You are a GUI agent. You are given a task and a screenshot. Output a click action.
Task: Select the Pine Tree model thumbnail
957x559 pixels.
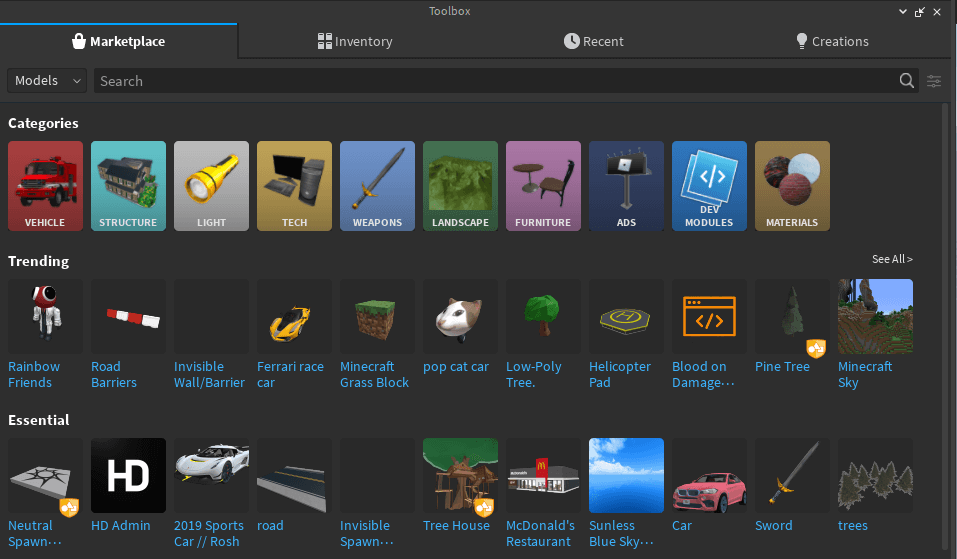[x=792, y=316]
